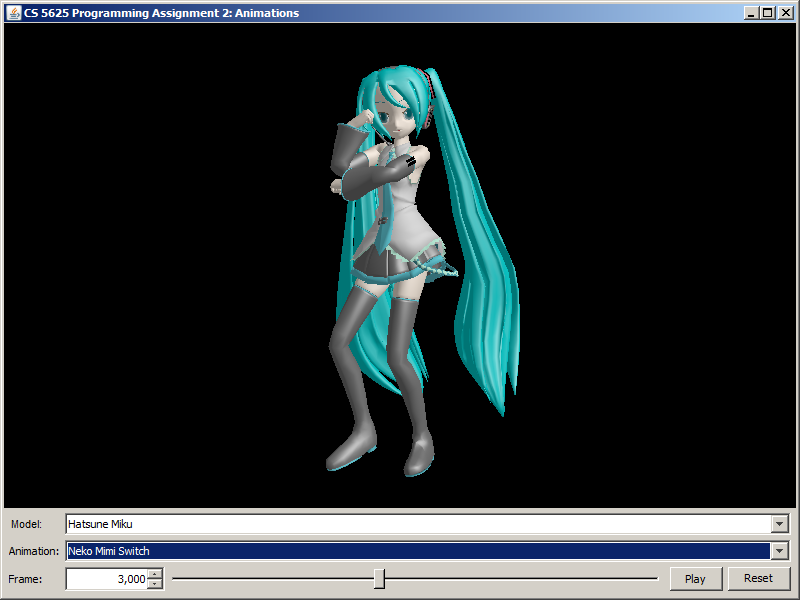This screenshot has width=800, height=600.
Task: Click the window title bar text
Action: tap(161, 13)
